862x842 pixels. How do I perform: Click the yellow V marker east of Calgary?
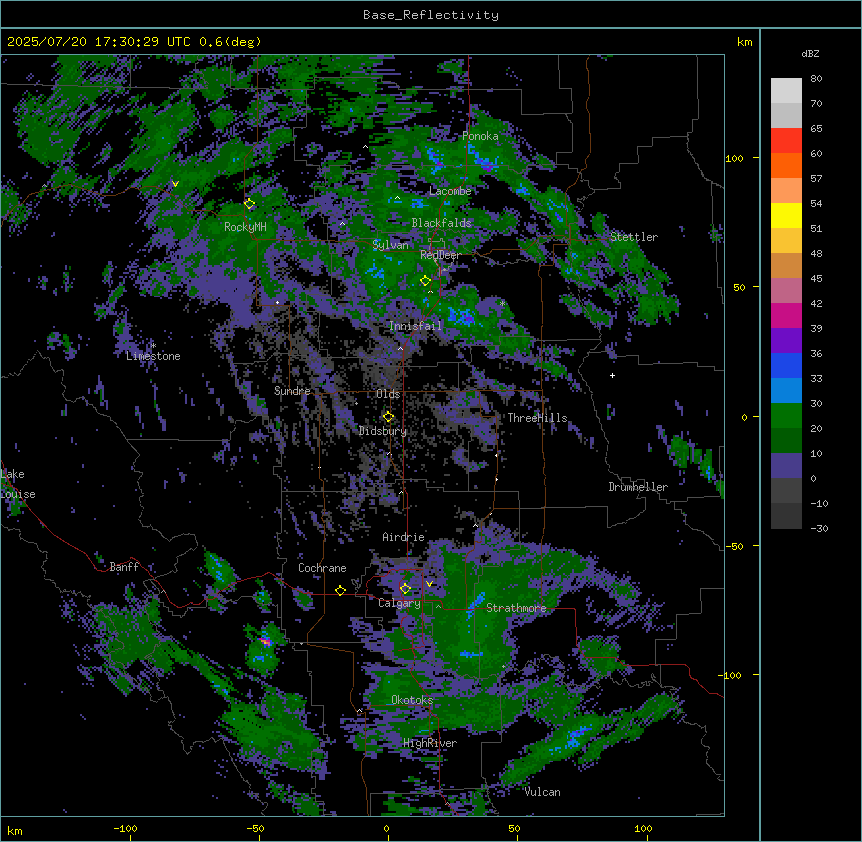(x=429, y=584)
